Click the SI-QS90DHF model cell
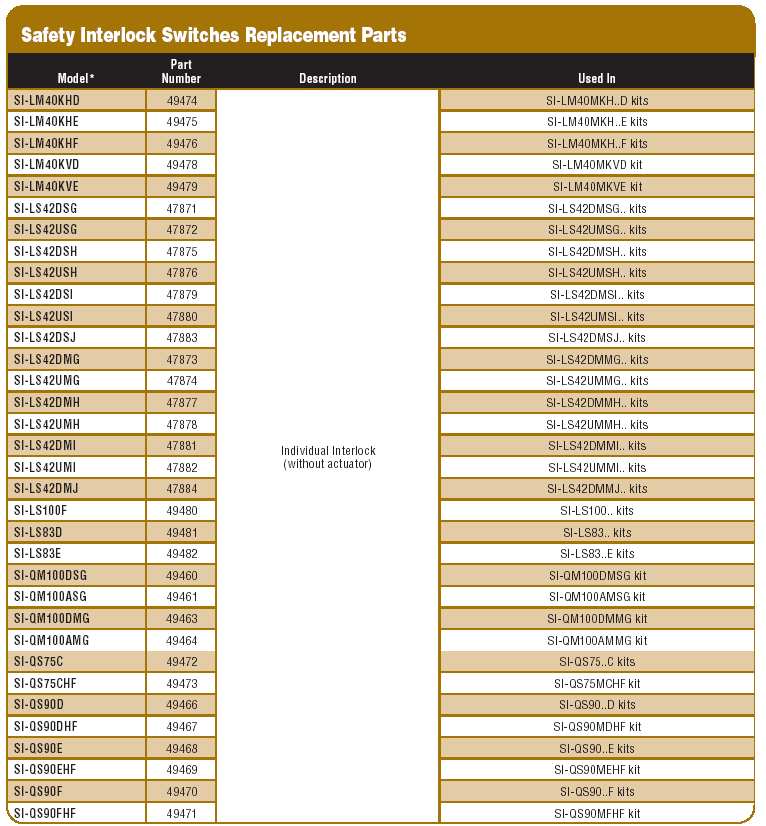This screenshot has height=826, width=766. click(x=76, y=726)
